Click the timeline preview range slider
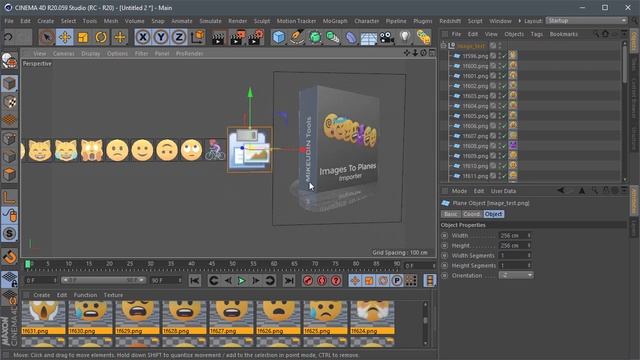This screenshot has height=360, width=640. point(103,280)
